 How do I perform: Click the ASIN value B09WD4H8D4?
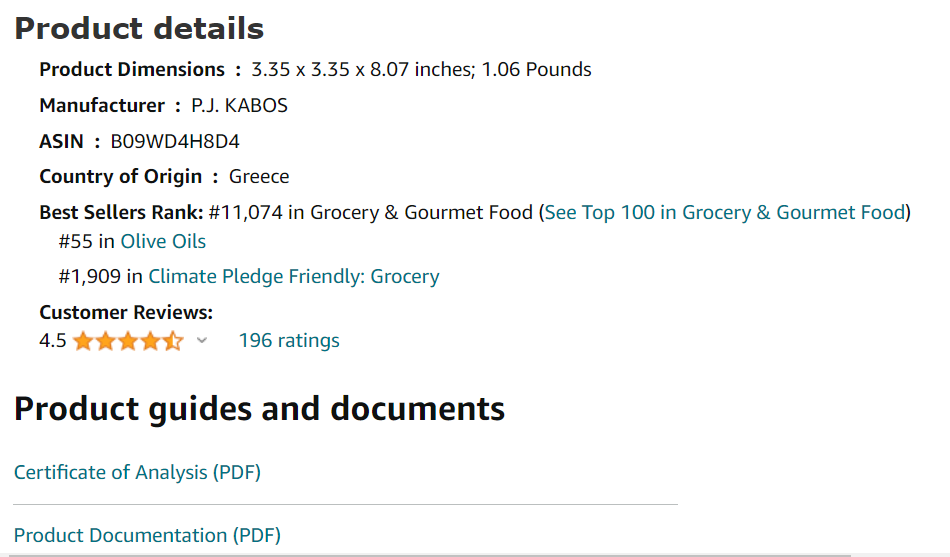[x=174, y=141]
